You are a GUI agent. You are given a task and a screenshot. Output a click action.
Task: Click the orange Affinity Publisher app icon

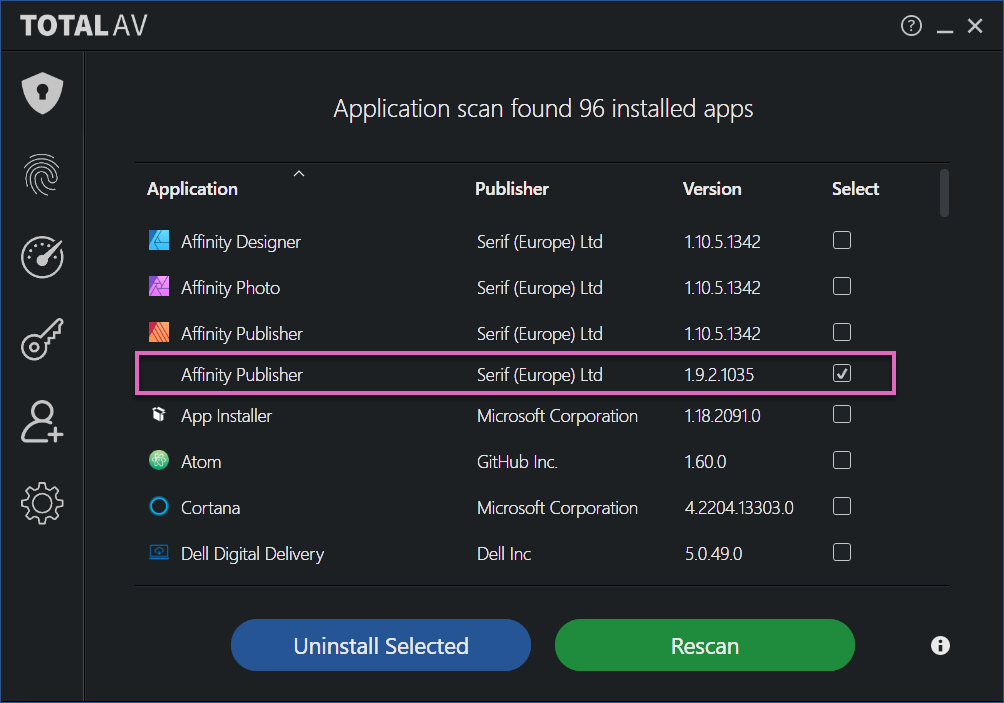(159, 332)
